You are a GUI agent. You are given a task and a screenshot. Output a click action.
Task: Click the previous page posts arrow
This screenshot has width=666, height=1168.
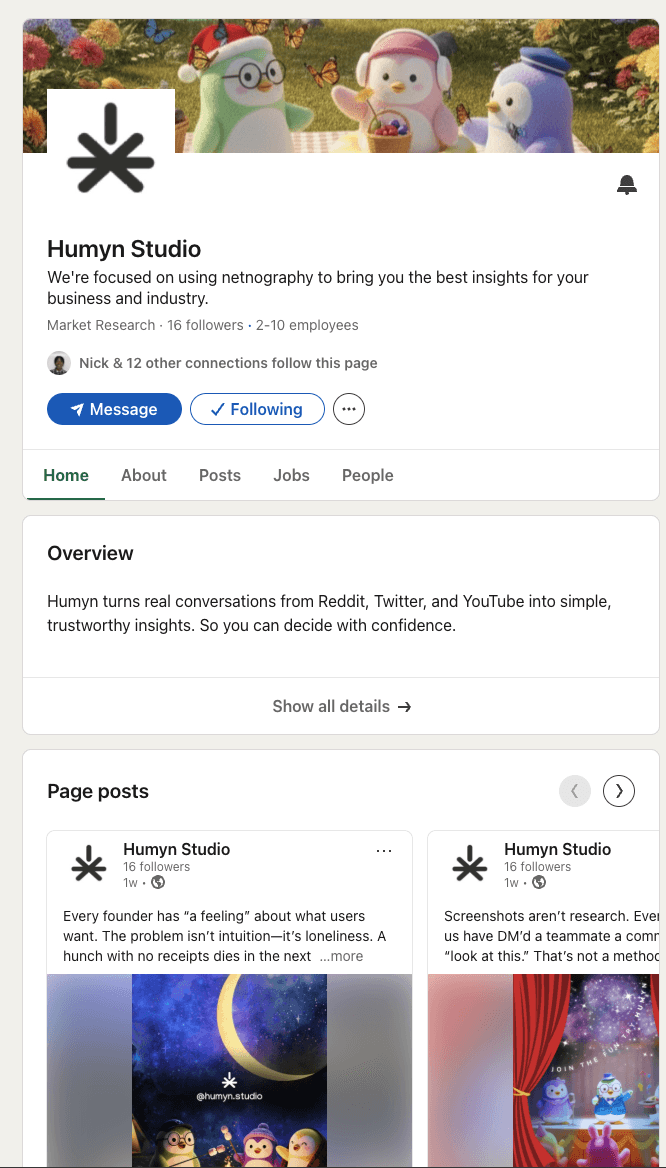coord(574,791)
